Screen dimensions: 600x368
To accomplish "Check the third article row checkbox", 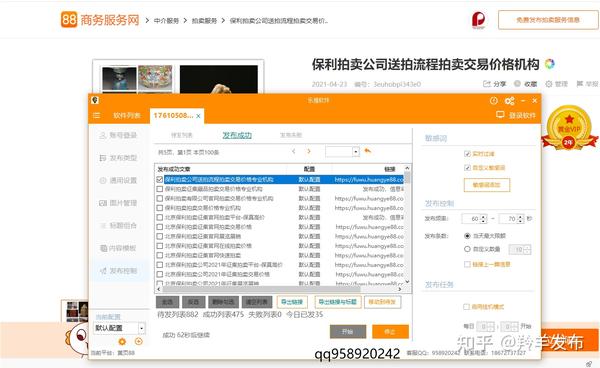I will [x=160, y=198].
